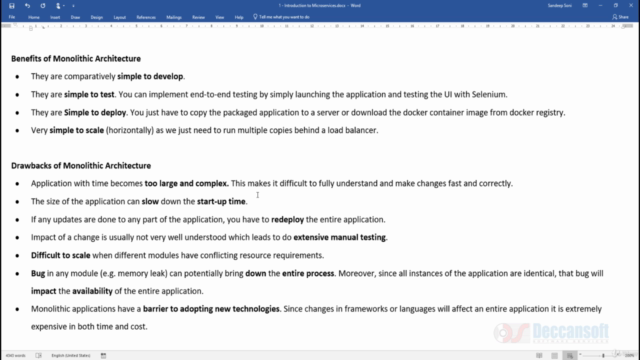Click the bold text 'Simple to deploy'
640x360 pixels.
[95, 112]
